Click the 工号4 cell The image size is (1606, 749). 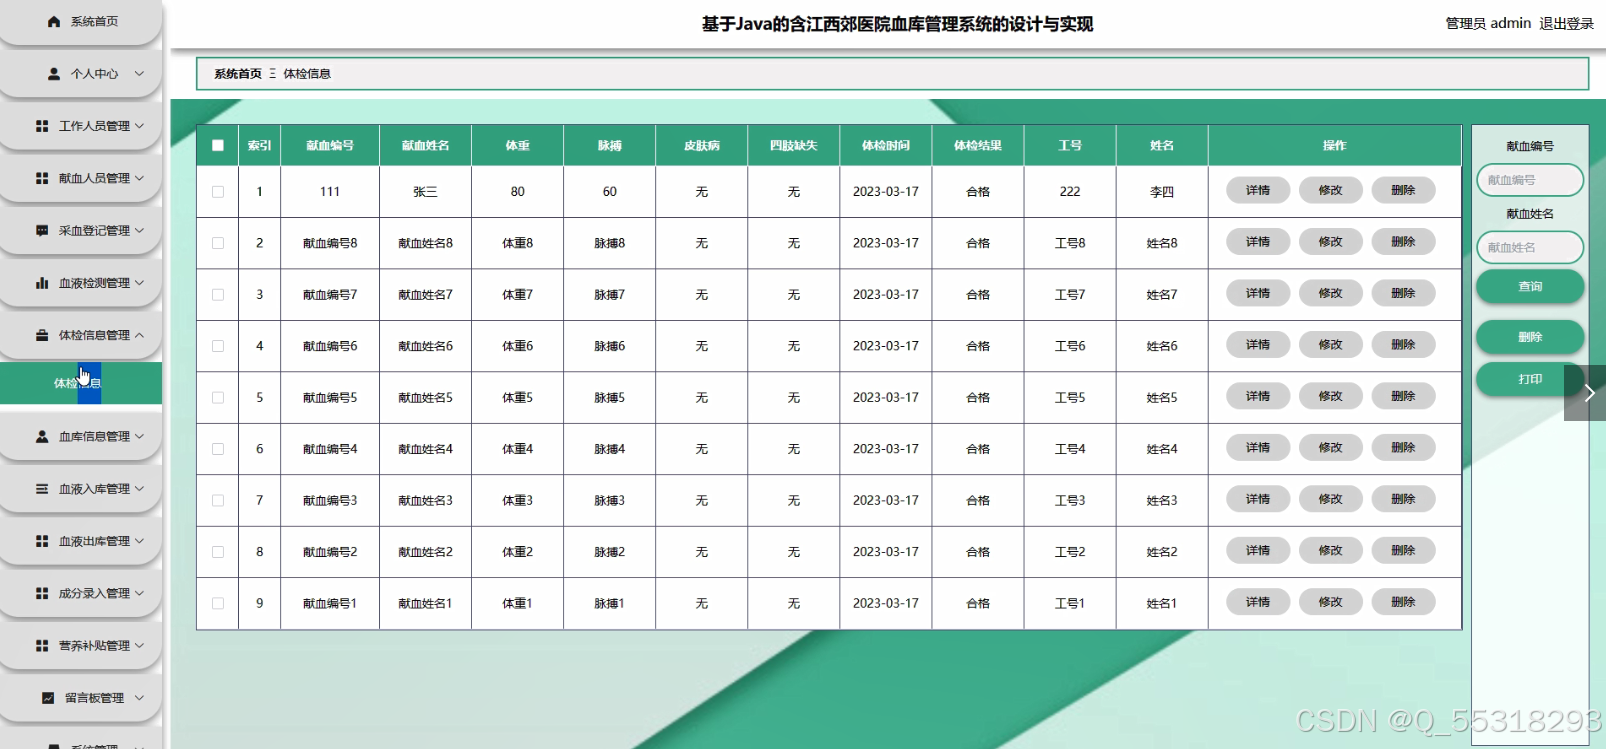point(1070,449)
